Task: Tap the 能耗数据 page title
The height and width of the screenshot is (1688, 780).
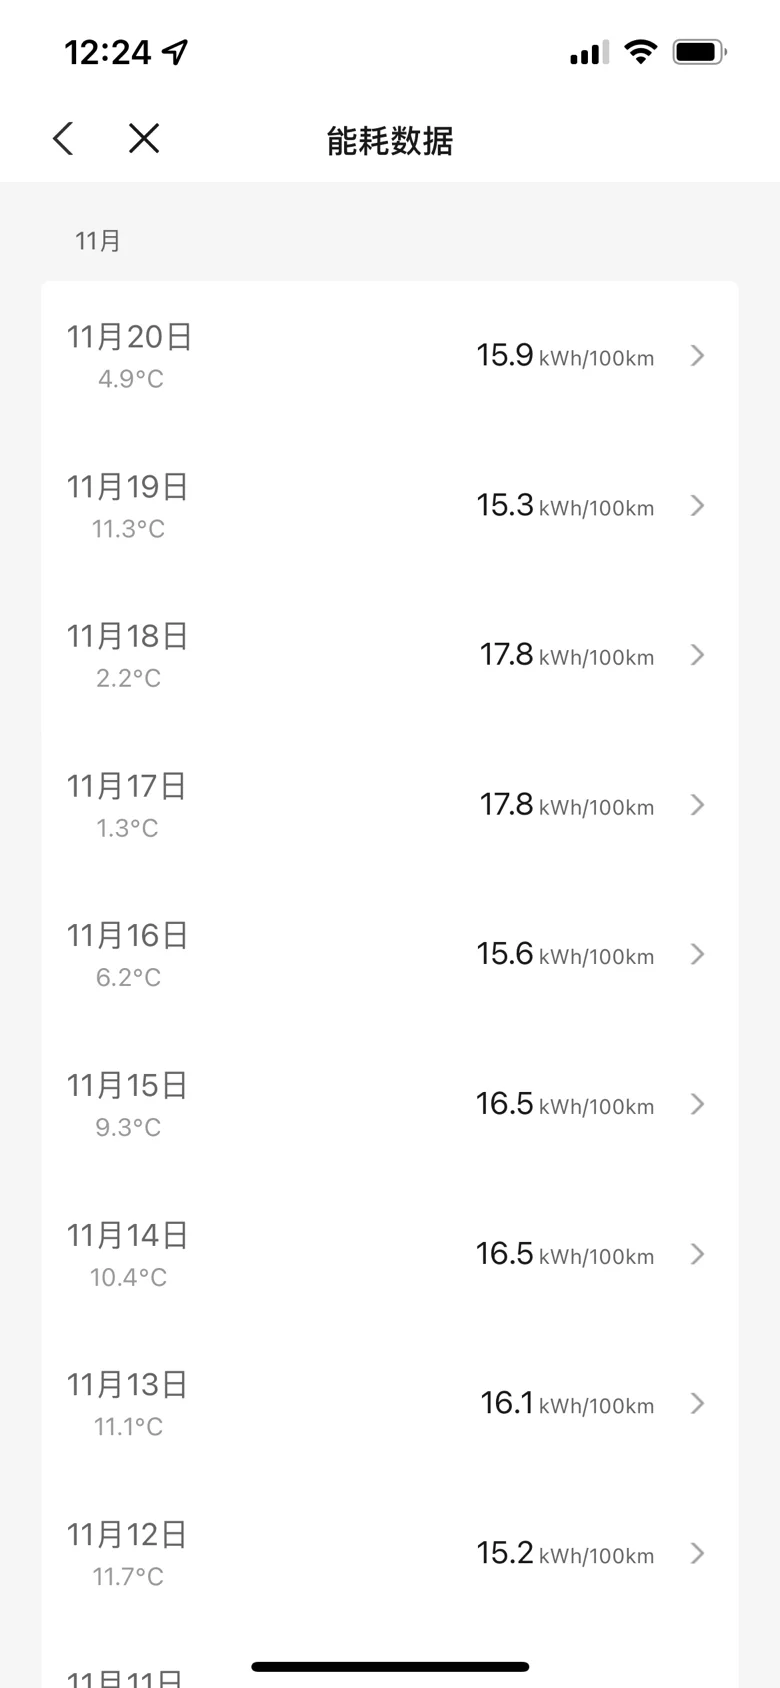Action: tap(390, 141)
